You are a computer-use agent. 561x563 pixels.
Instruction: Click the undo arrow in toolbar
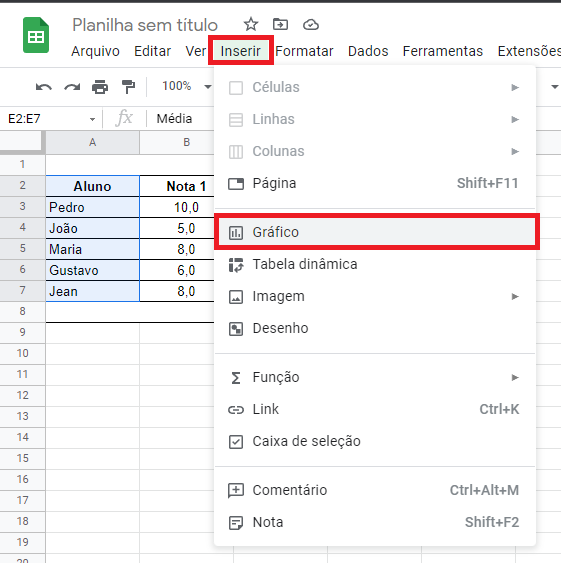44,87
